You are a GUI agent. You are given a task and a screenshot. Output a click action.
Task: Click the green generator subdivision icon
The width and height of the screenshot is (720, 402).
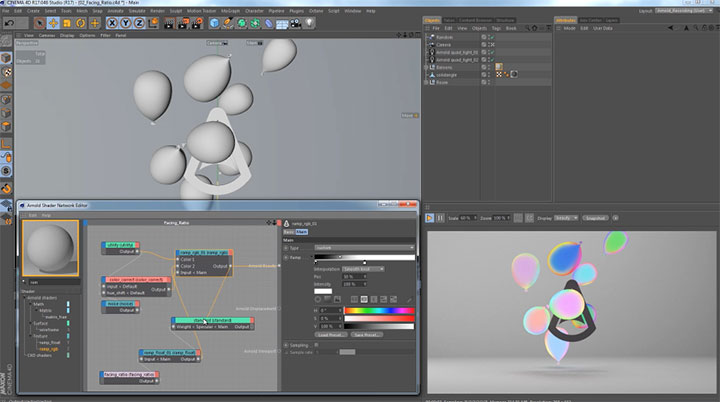coord(242,23)
